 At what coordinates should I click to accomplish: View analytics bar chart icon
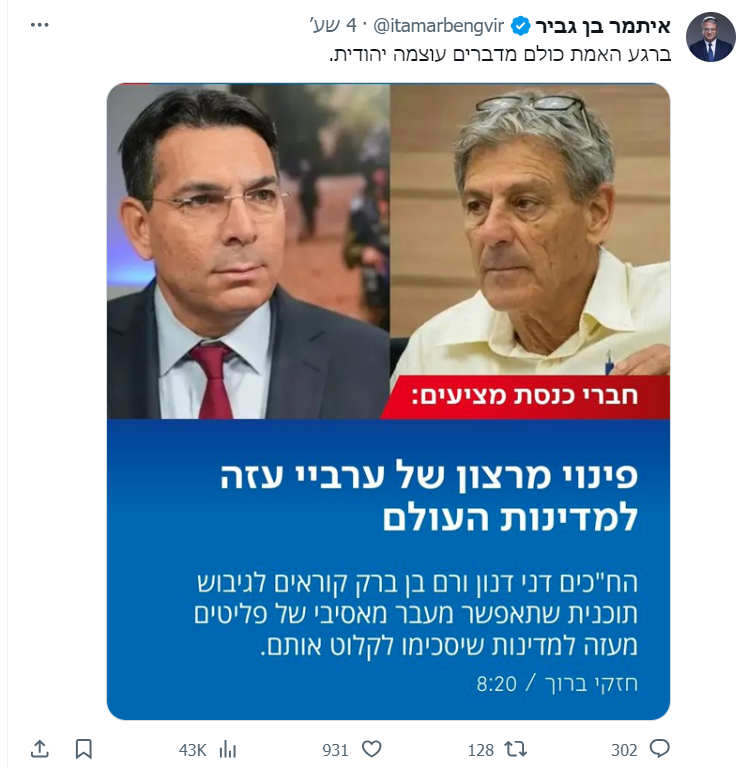[228, 749]
